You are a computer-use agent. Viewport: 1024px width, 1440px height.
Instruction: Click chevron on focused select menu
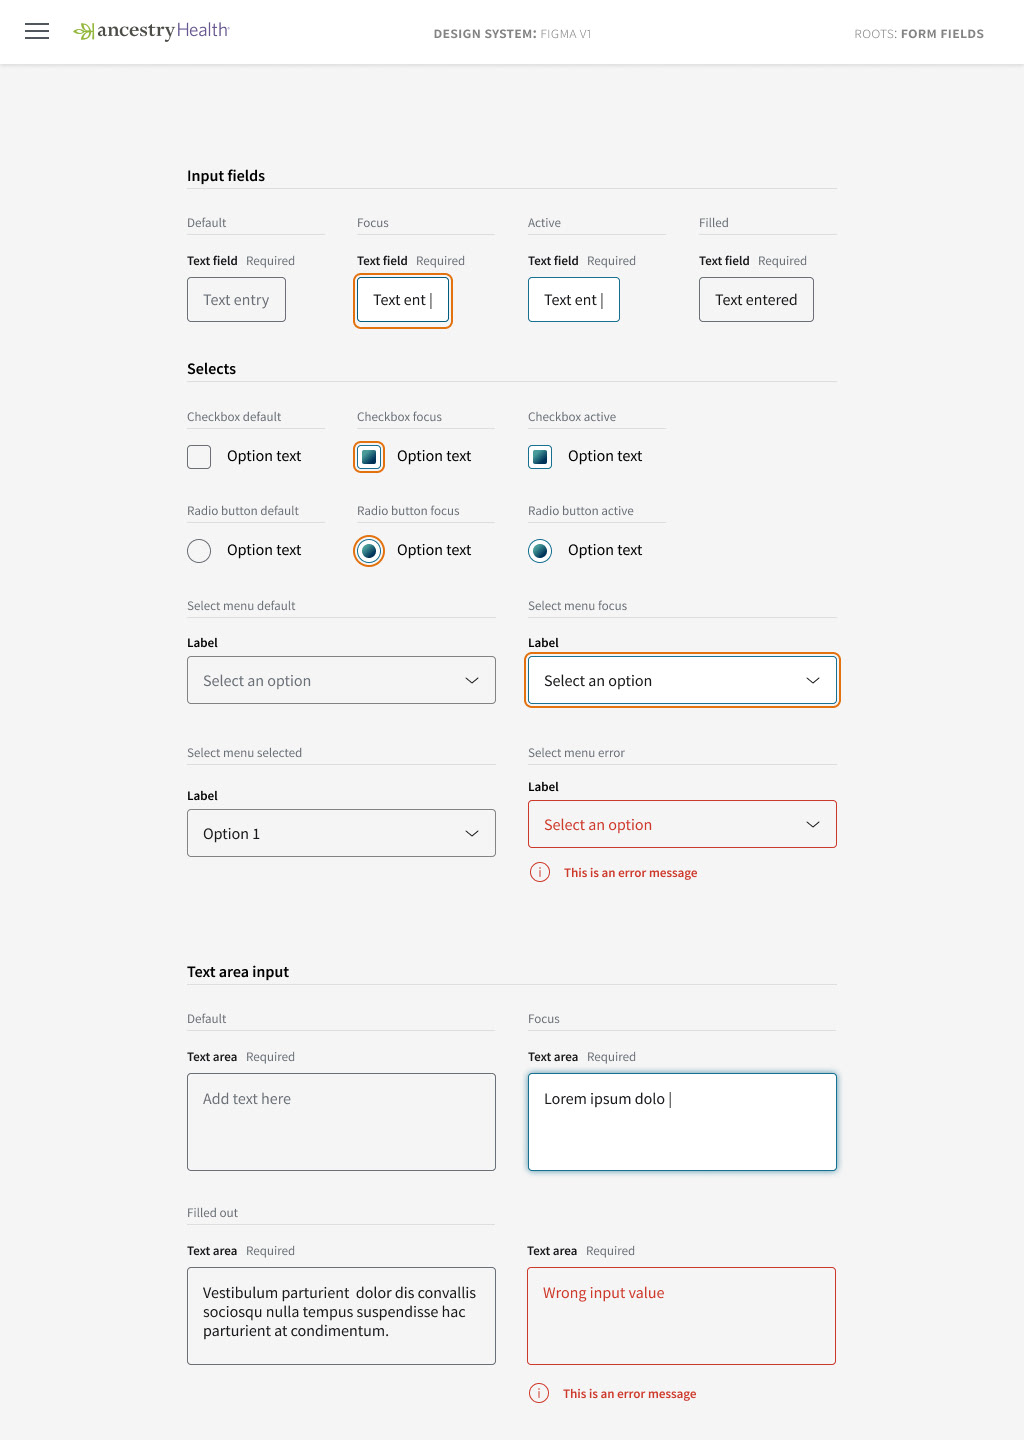[x=813, y=681]
